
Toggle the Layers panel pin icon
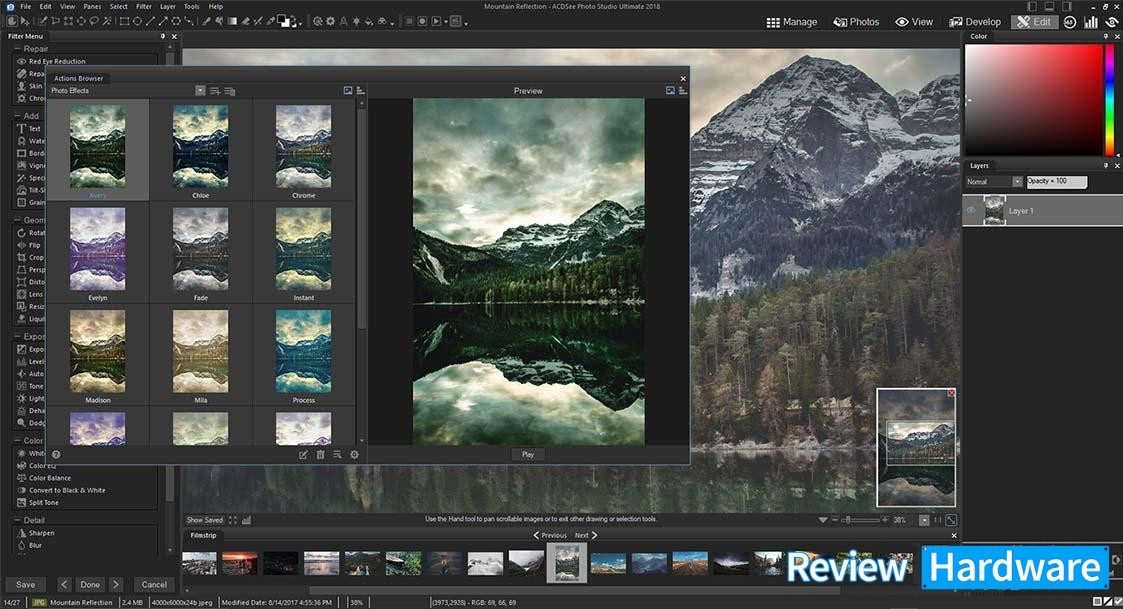pyautogui.click(x=1105, y=166)
